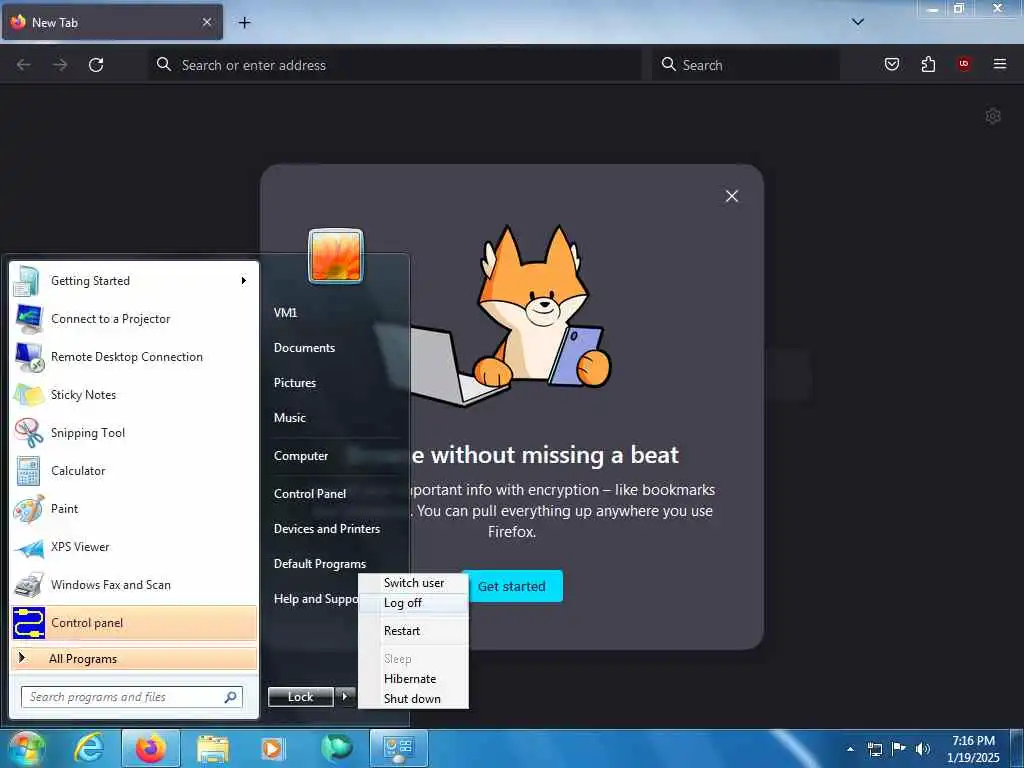Focus the Firefox Search box
This screenshot has height=768, width=1024.
(x=746, y=65)
